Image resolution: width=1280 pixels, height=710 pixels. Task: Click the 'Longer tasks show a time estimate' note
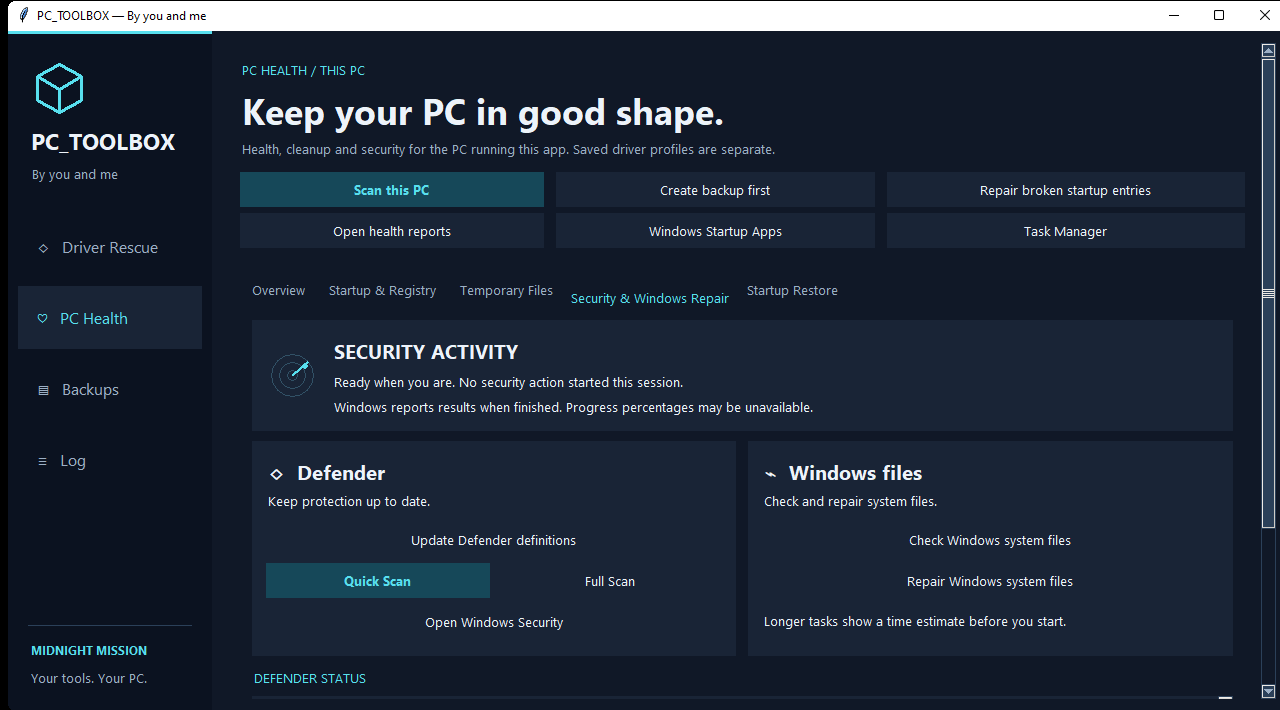click(915, 621)
